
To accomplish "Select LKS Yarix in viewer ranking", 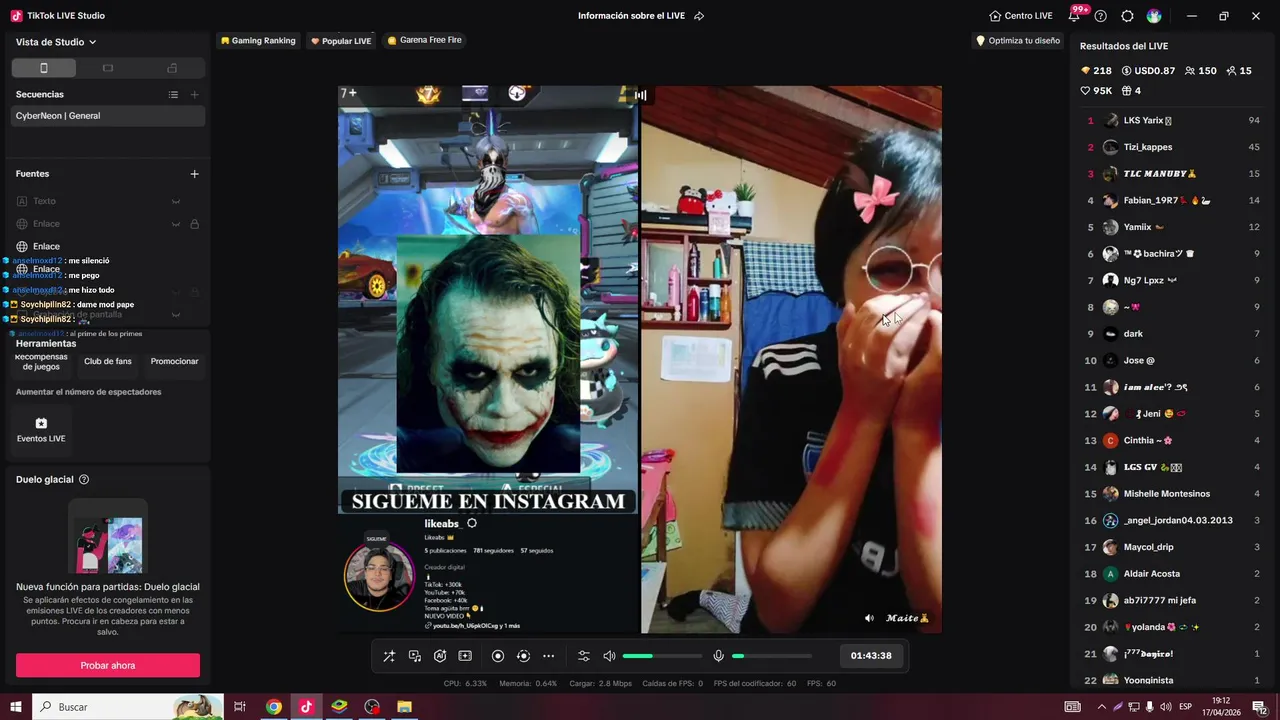I will (x=1172, y=120).
